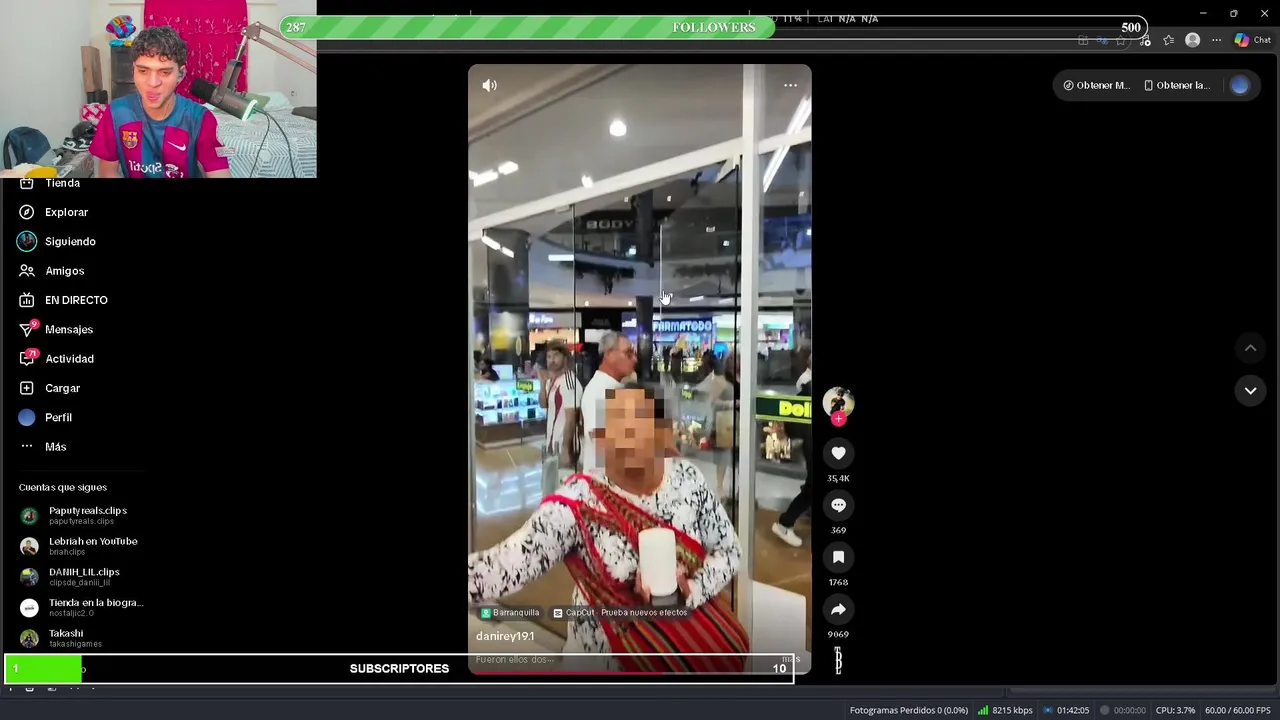Screen dimensions: 1280x720
Task: Open the video three-dot options menu
Action: pyautogui.click(x=790, y=86)
